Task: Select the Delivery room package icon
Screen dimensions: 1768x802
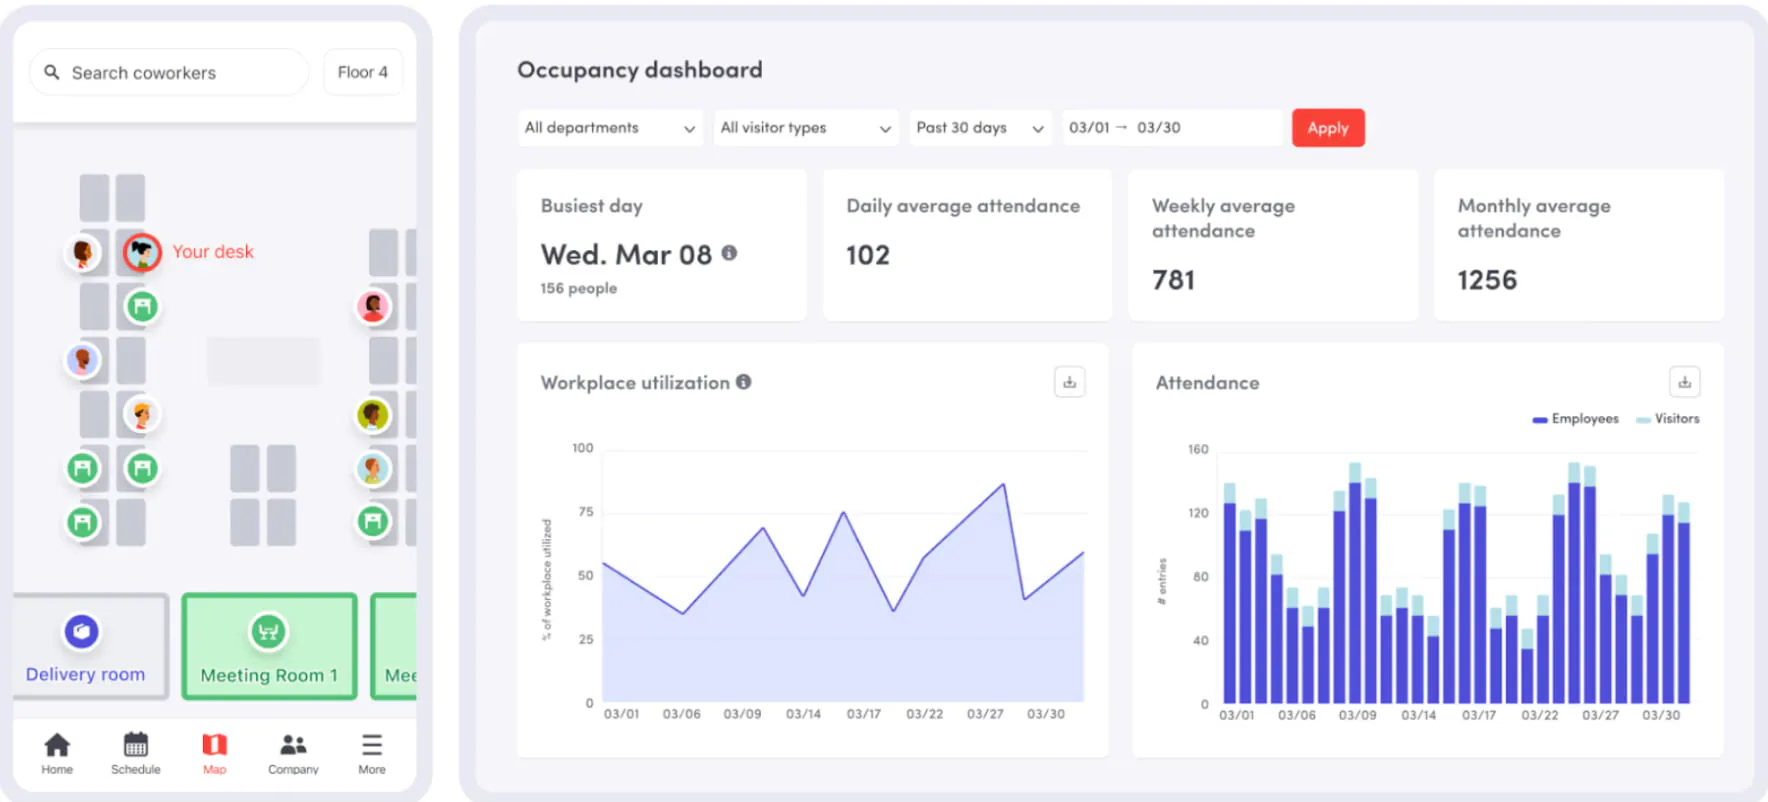Action: point(82,631)
